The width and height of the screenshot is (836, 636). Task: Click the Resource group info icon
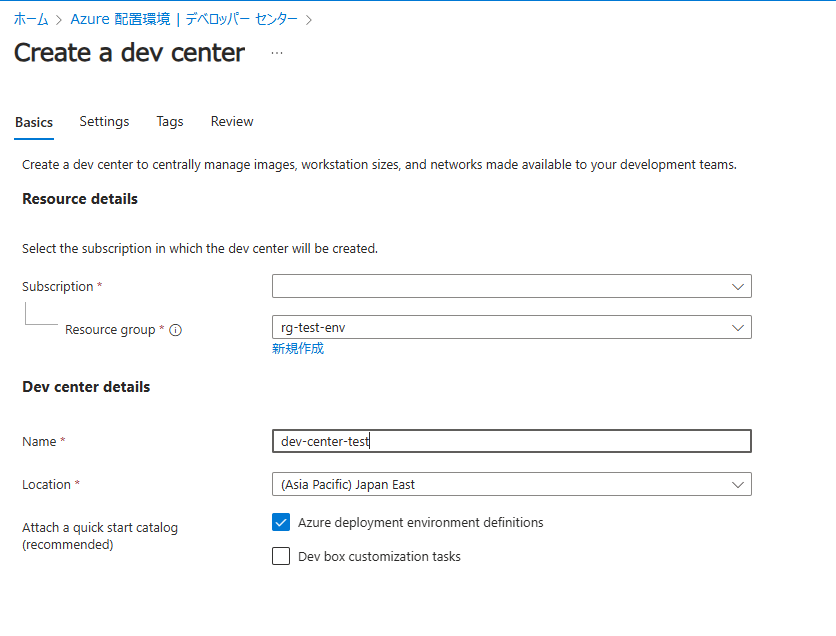tap(175, 331)
